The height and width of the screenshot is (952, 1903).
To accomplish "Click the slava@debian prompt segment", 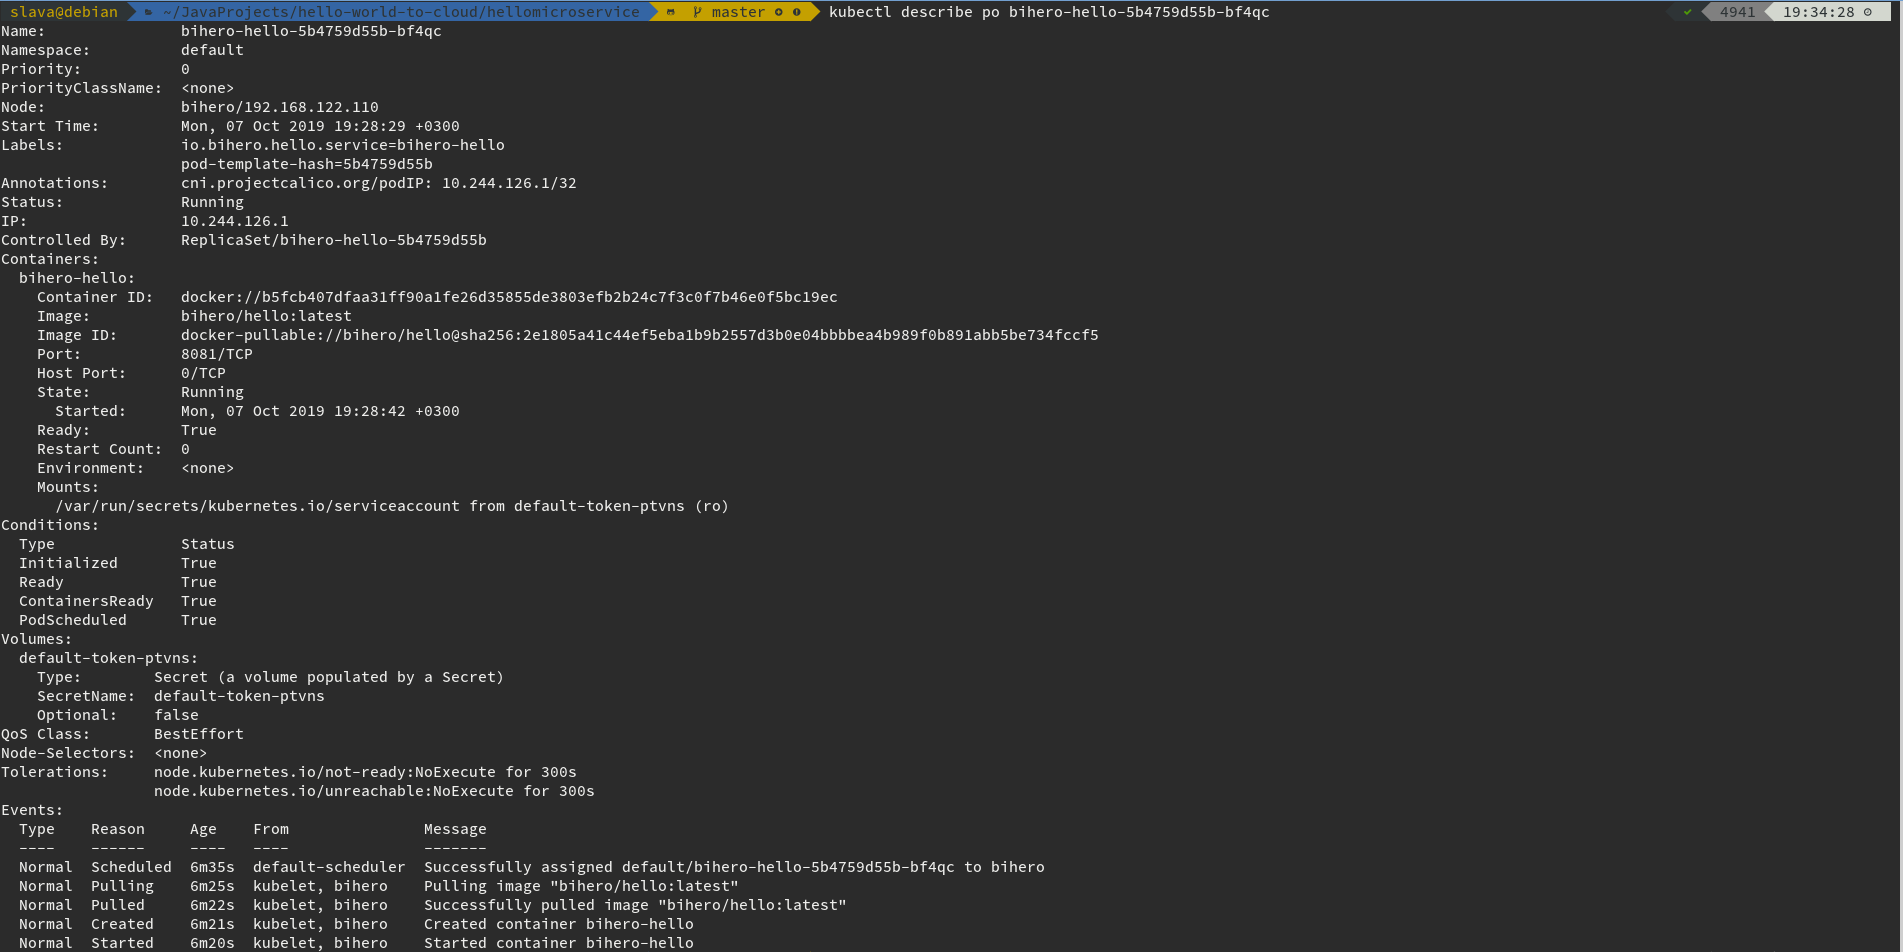I will coord(64,12).
